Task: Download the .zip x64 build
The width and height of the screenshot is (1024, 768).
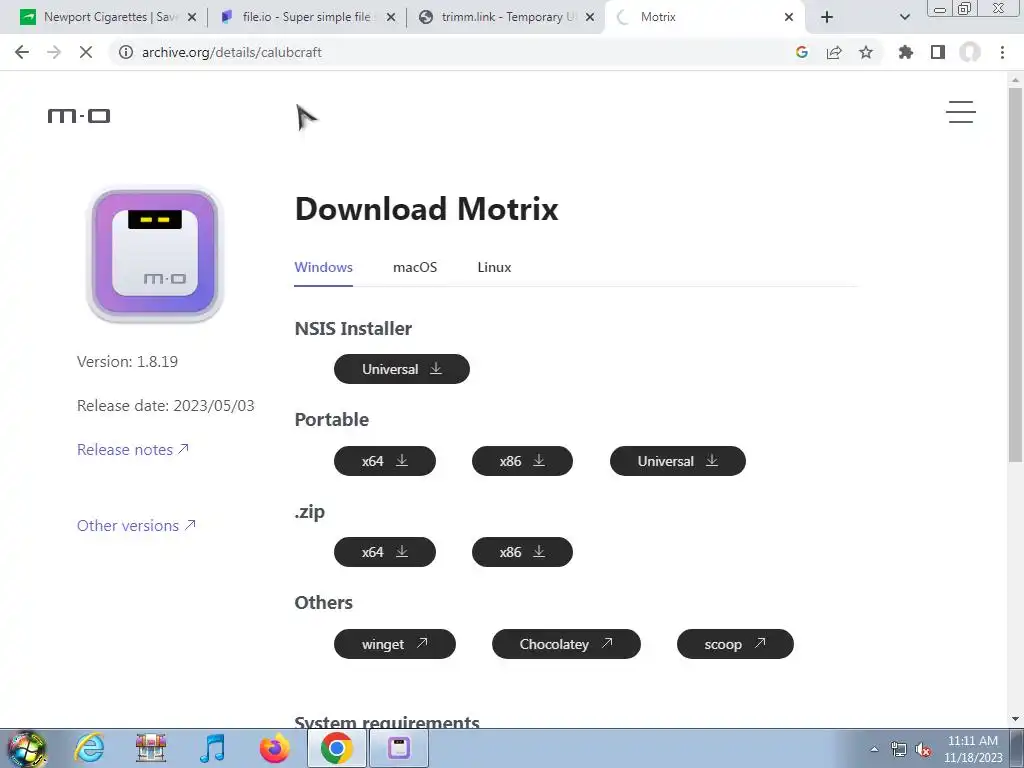Action: click(385, 552)
